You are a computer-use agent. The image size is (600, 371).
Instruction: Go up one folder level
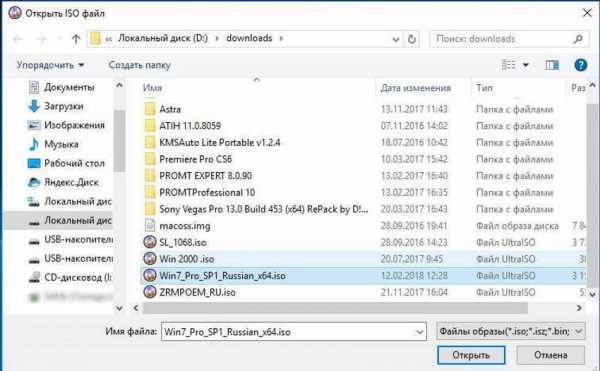[x=76, y=39]
